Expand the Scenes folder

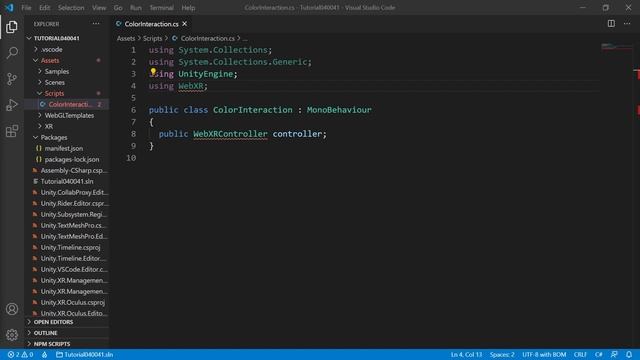pyautogui.click(x=55, y=82)
